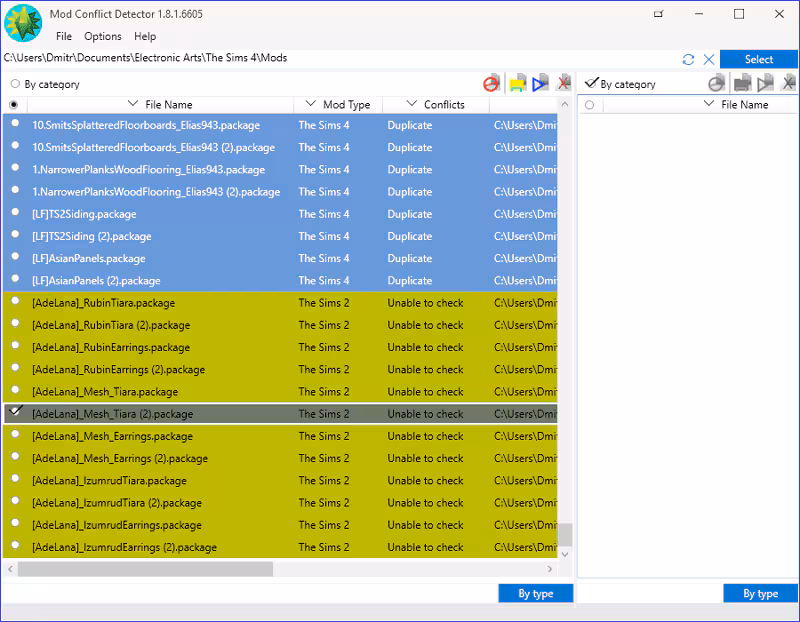Click the [AdeLana]_Mesh_Earrings (2).package file name

120,458
